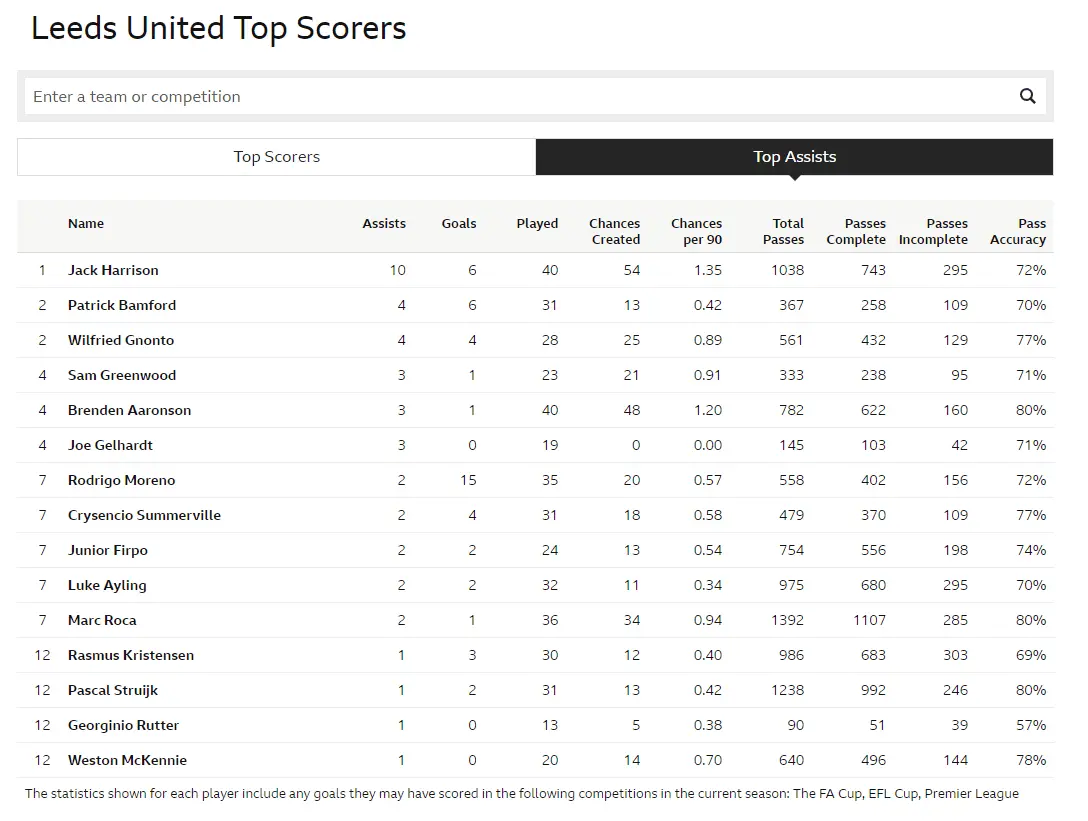
Task: Click the search magnifying glass icon
Action: point(1027,96)
